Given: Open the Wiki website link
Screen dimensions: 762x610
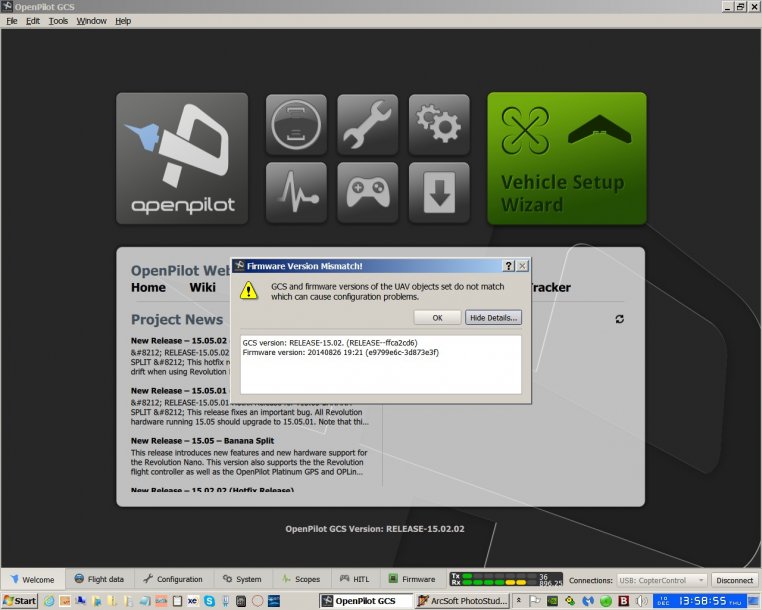Looking at the screenshot, I should [x=203, y=288].
